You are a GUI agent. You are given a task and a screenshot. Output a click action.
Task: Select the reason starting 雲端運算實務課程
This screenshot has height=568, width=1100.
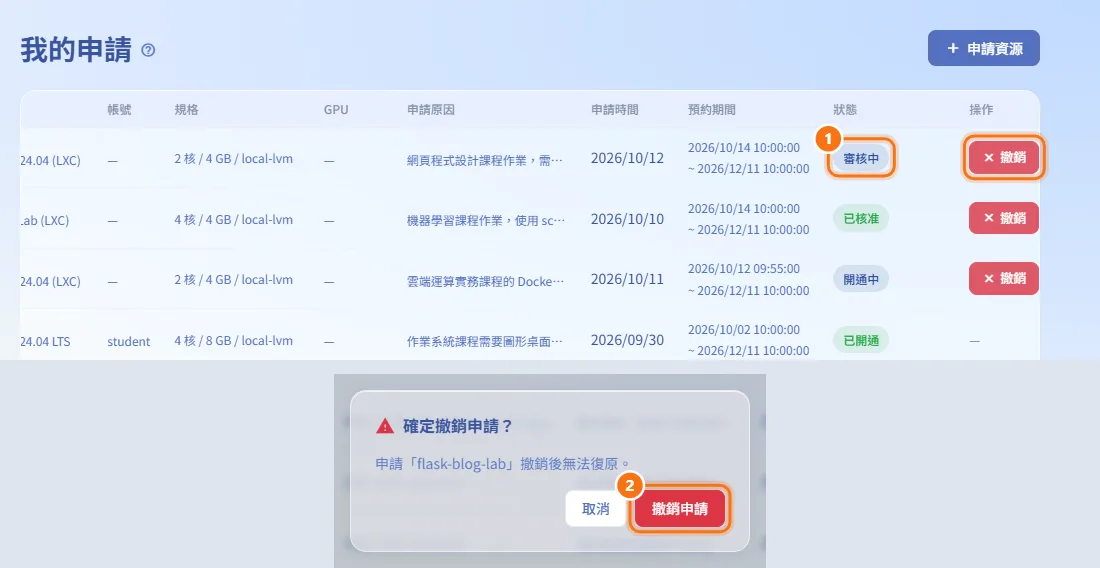point(485,281)
